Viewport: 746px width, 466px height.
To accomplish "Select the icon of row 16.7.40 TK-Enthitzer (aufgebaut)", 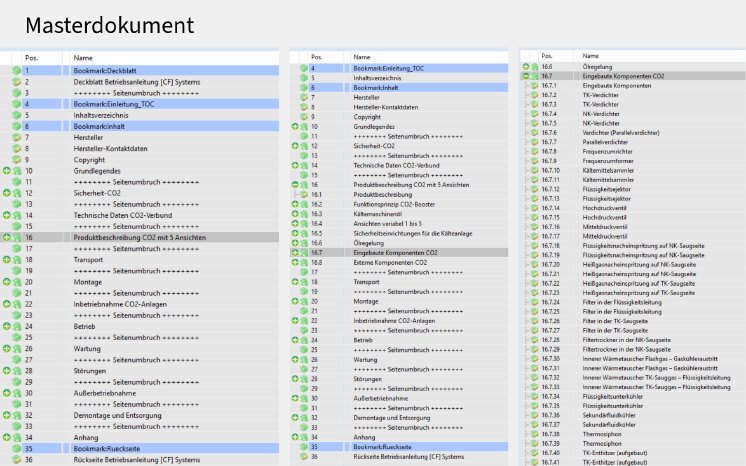I will (x=534, y=453).
